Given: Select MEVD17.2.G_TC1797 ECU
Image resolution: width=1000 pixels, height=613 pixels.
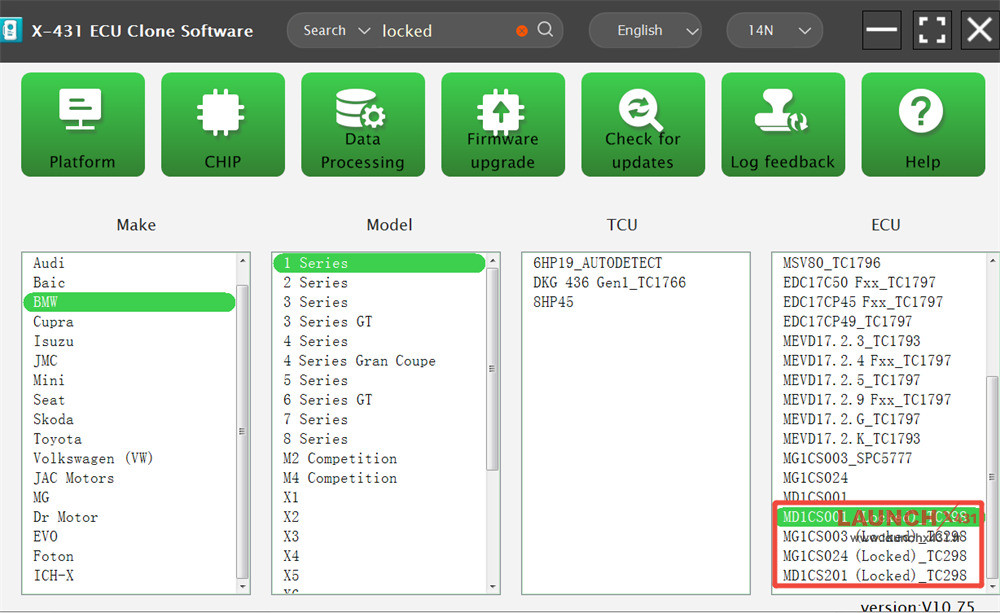Looking at the screenshot, I should tap(851, 419).
